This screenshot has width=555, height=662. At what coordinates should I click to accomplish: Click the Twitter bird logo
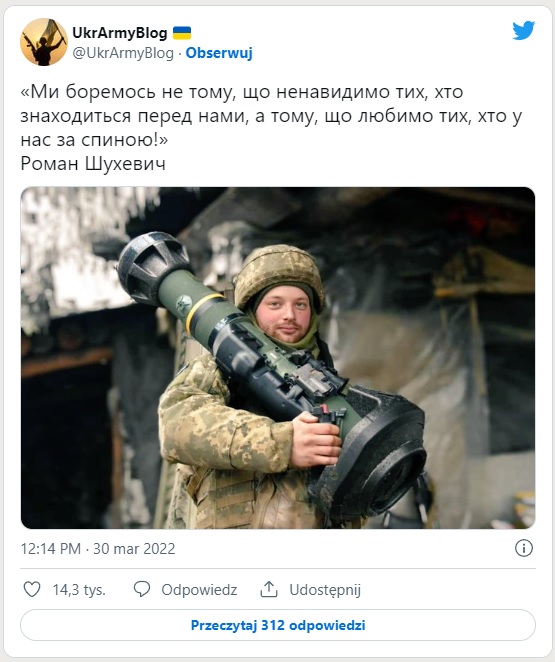(523, 30)
